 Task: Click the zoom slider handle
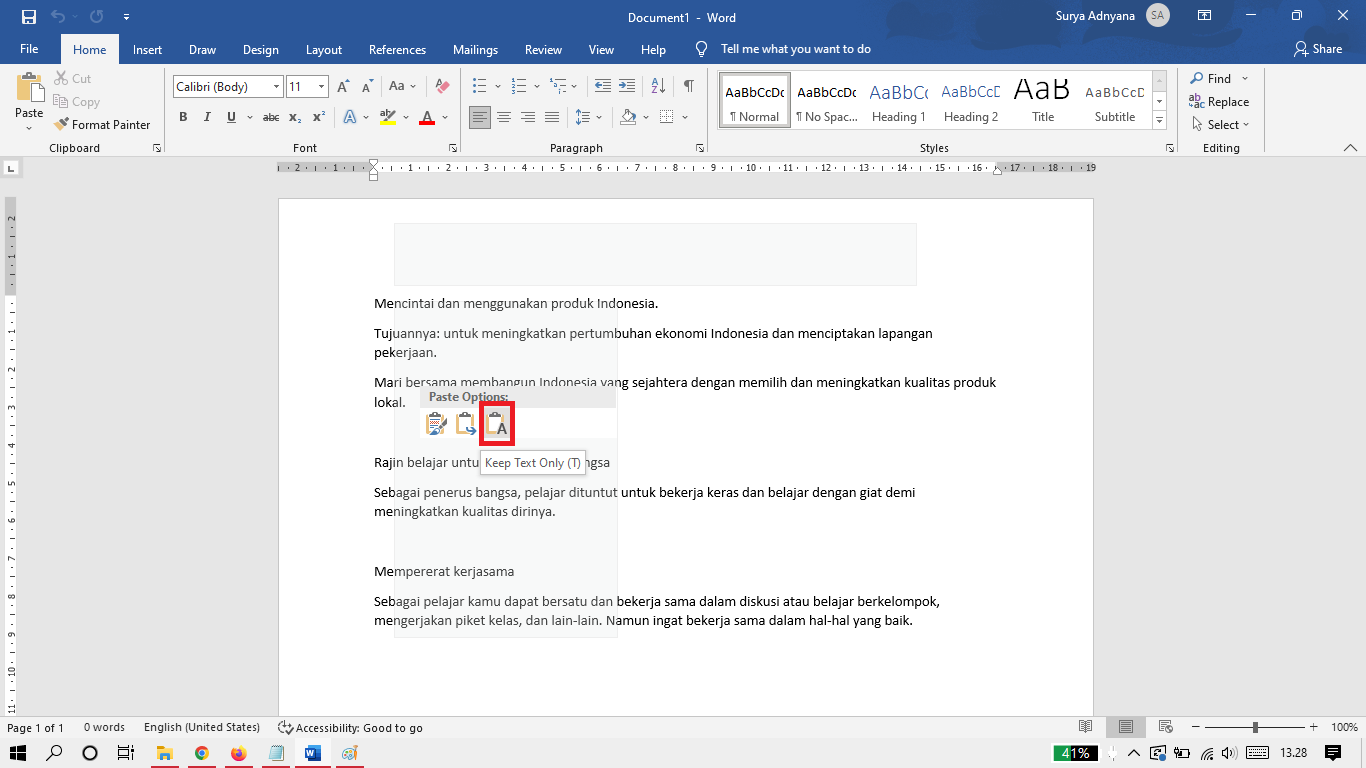tap(1255, 727)
